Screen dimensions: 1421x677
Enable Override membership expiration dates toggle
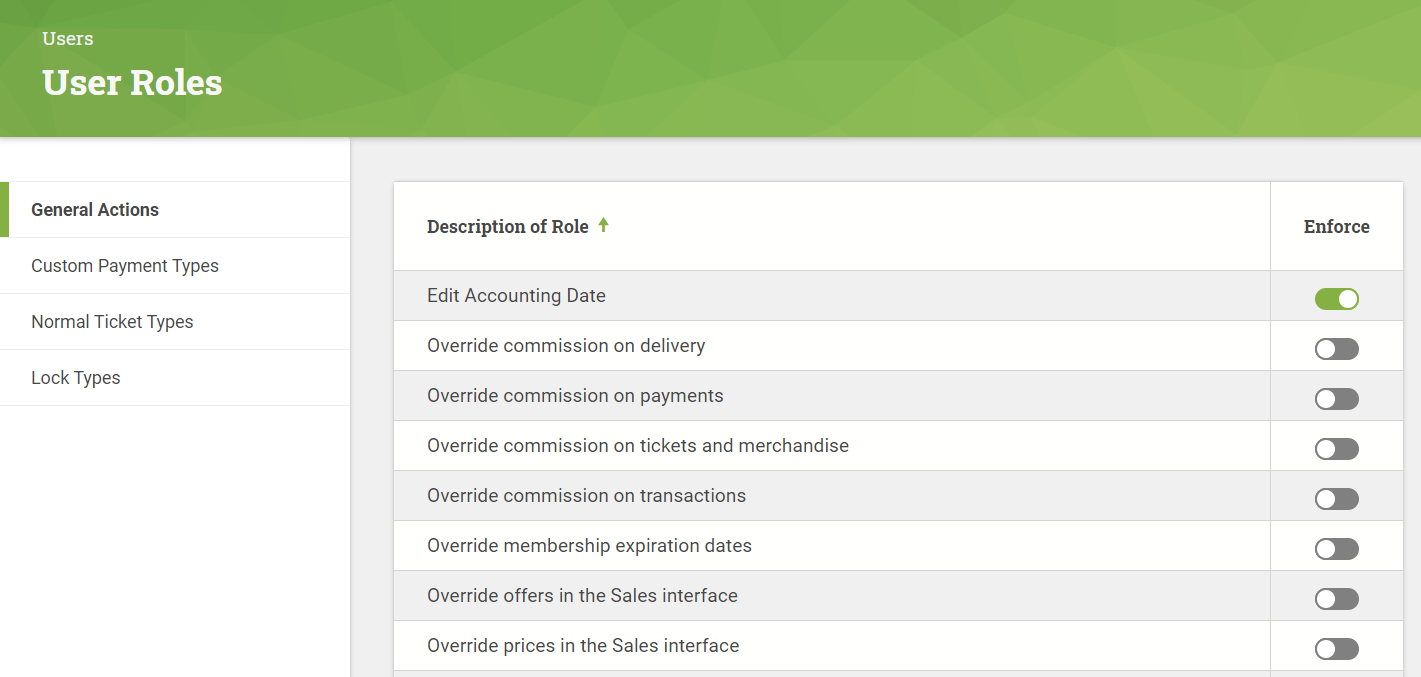coord(1336,549)
